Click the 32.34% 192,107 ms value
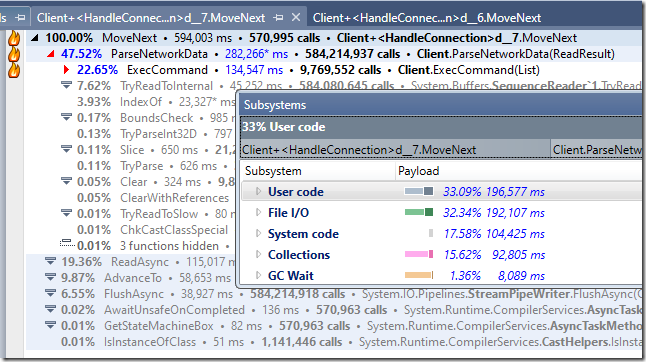This screenshot has width=646, height=362. [494, 213]
